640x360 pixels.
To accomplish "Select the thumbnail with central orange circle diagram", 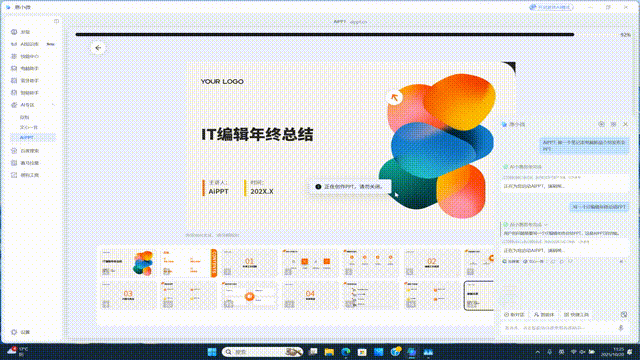I will pos(249,295).
